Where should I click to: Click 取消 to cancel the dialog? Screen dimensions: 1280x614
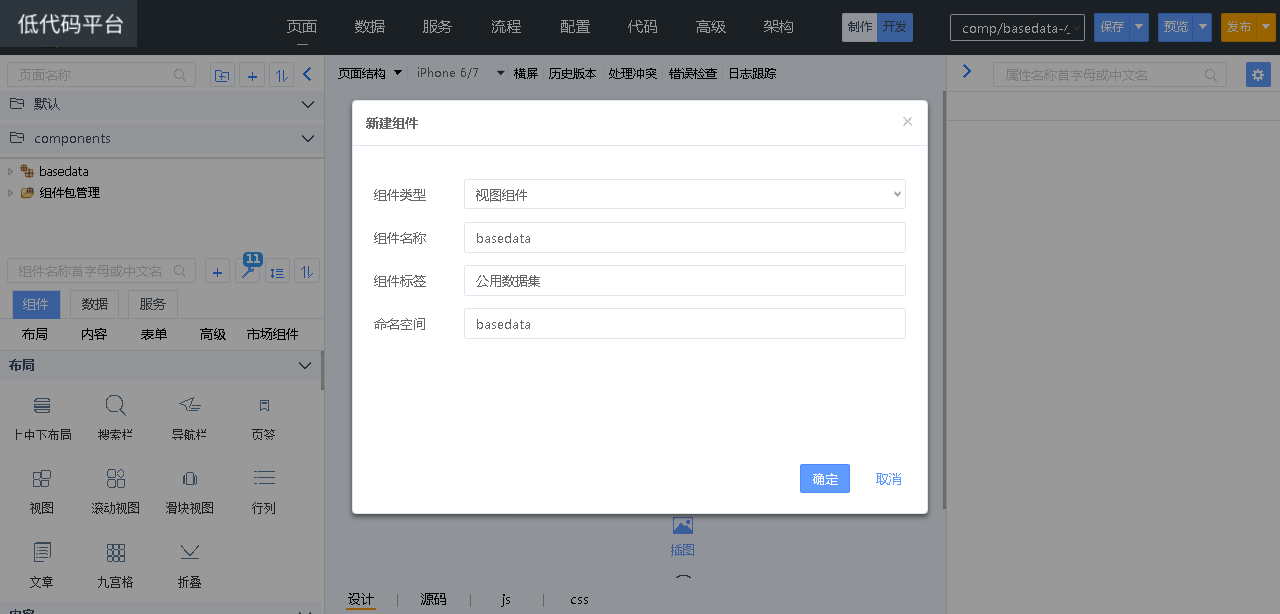(x=888, y=479)
